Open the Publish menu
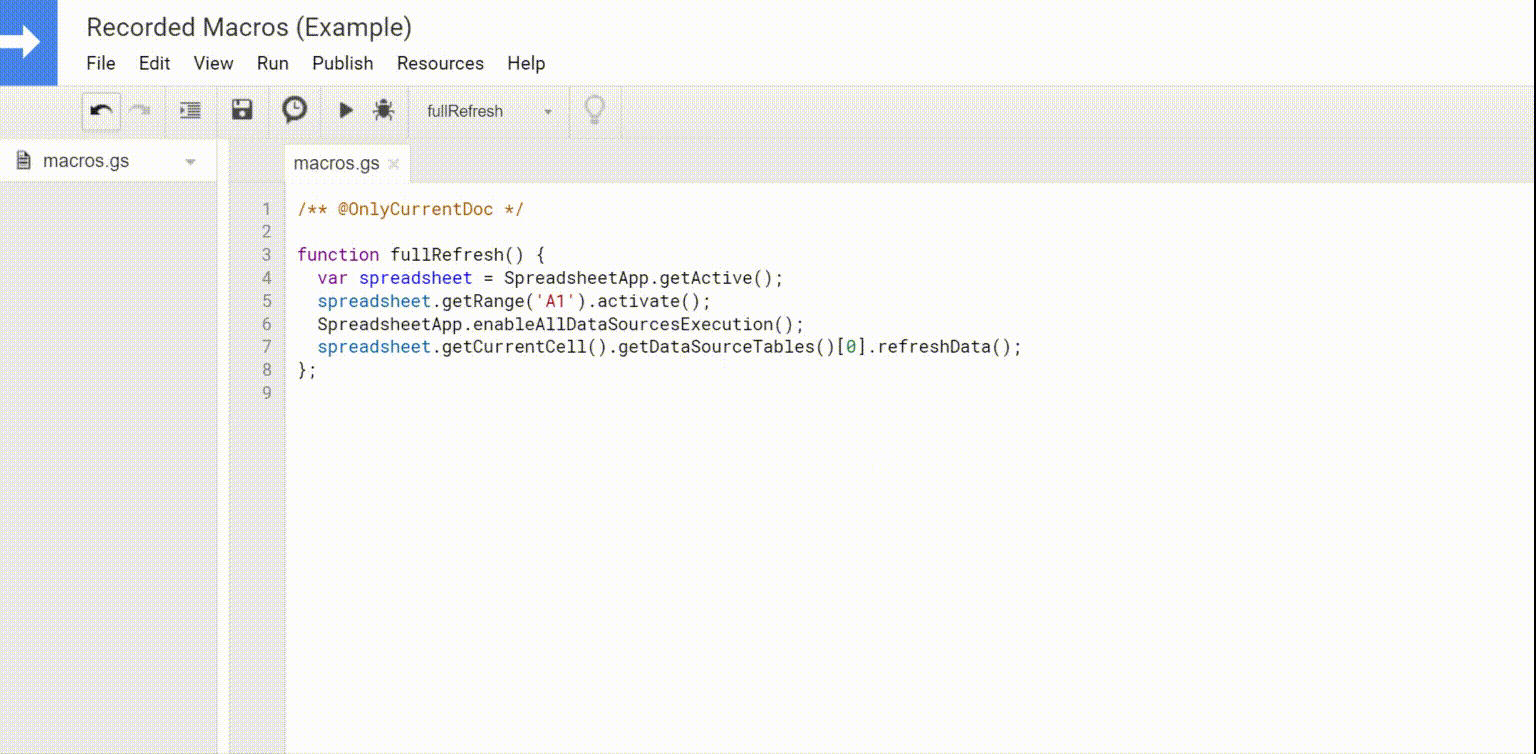Viewport: 1536px width, 754px height. click(x=342, y=63)
